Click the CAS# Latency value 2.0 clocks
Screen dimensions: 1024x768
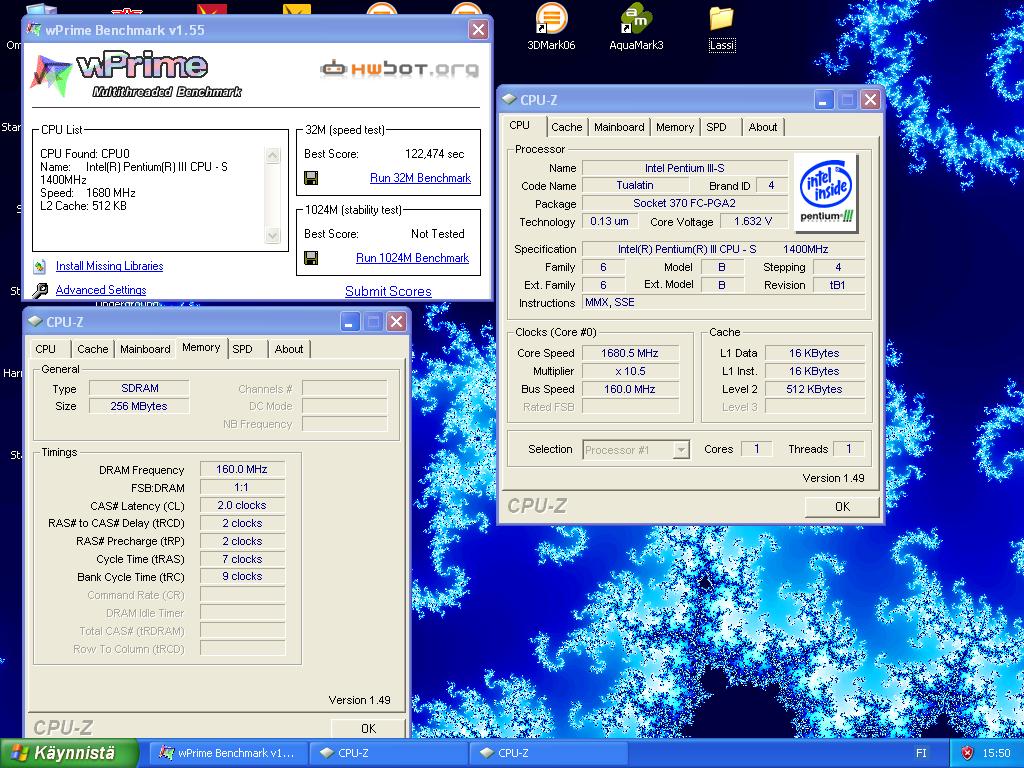[x=242, y=505]
